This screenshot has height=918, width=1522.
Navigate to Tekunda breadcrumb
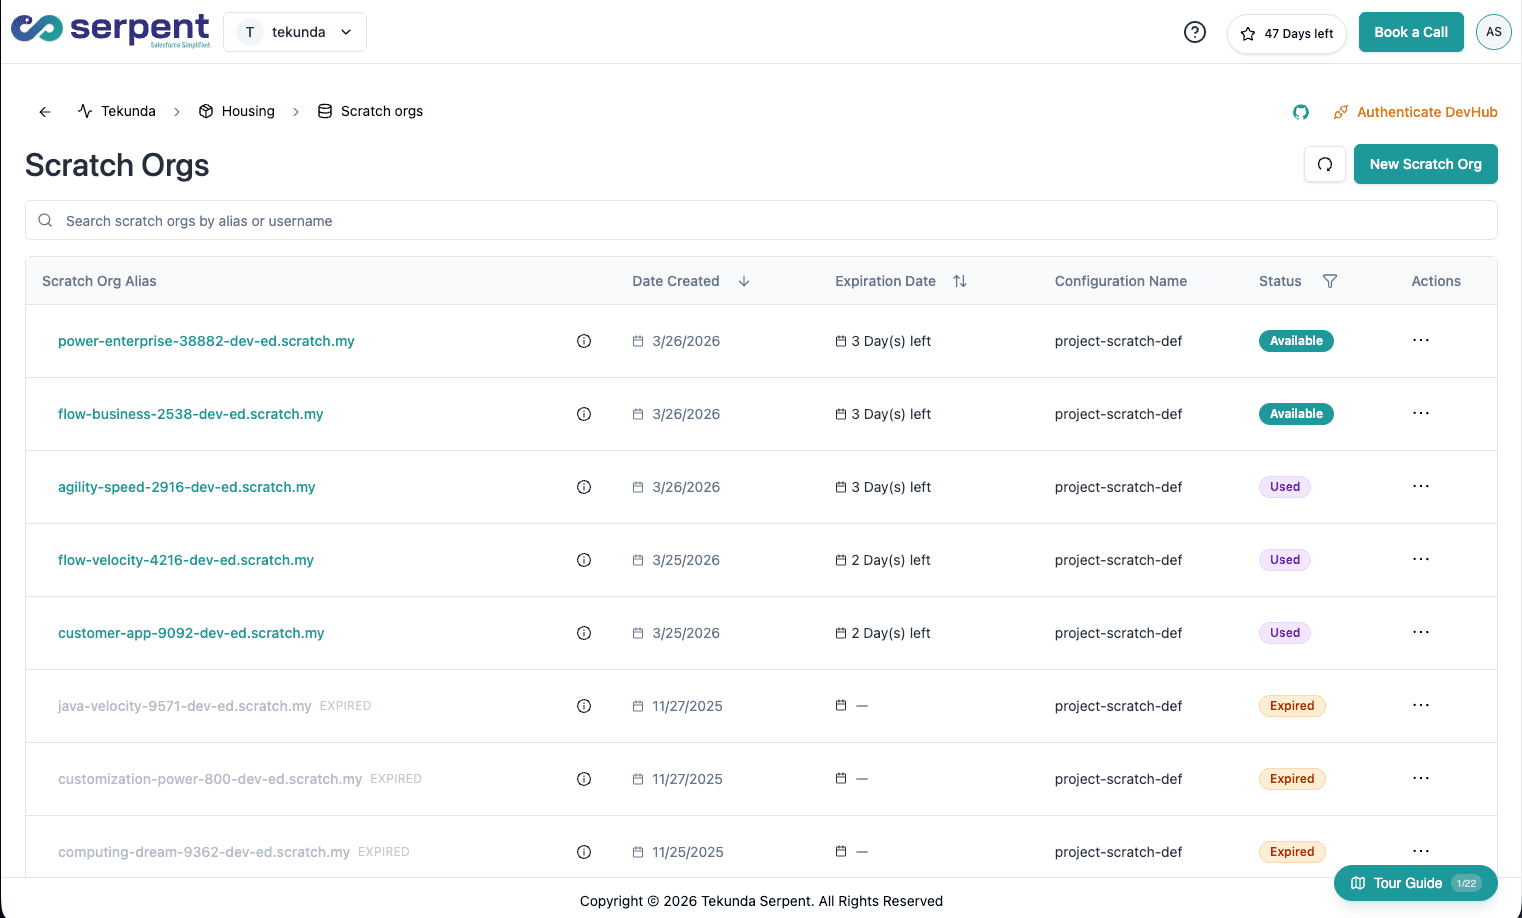[127, 111]
